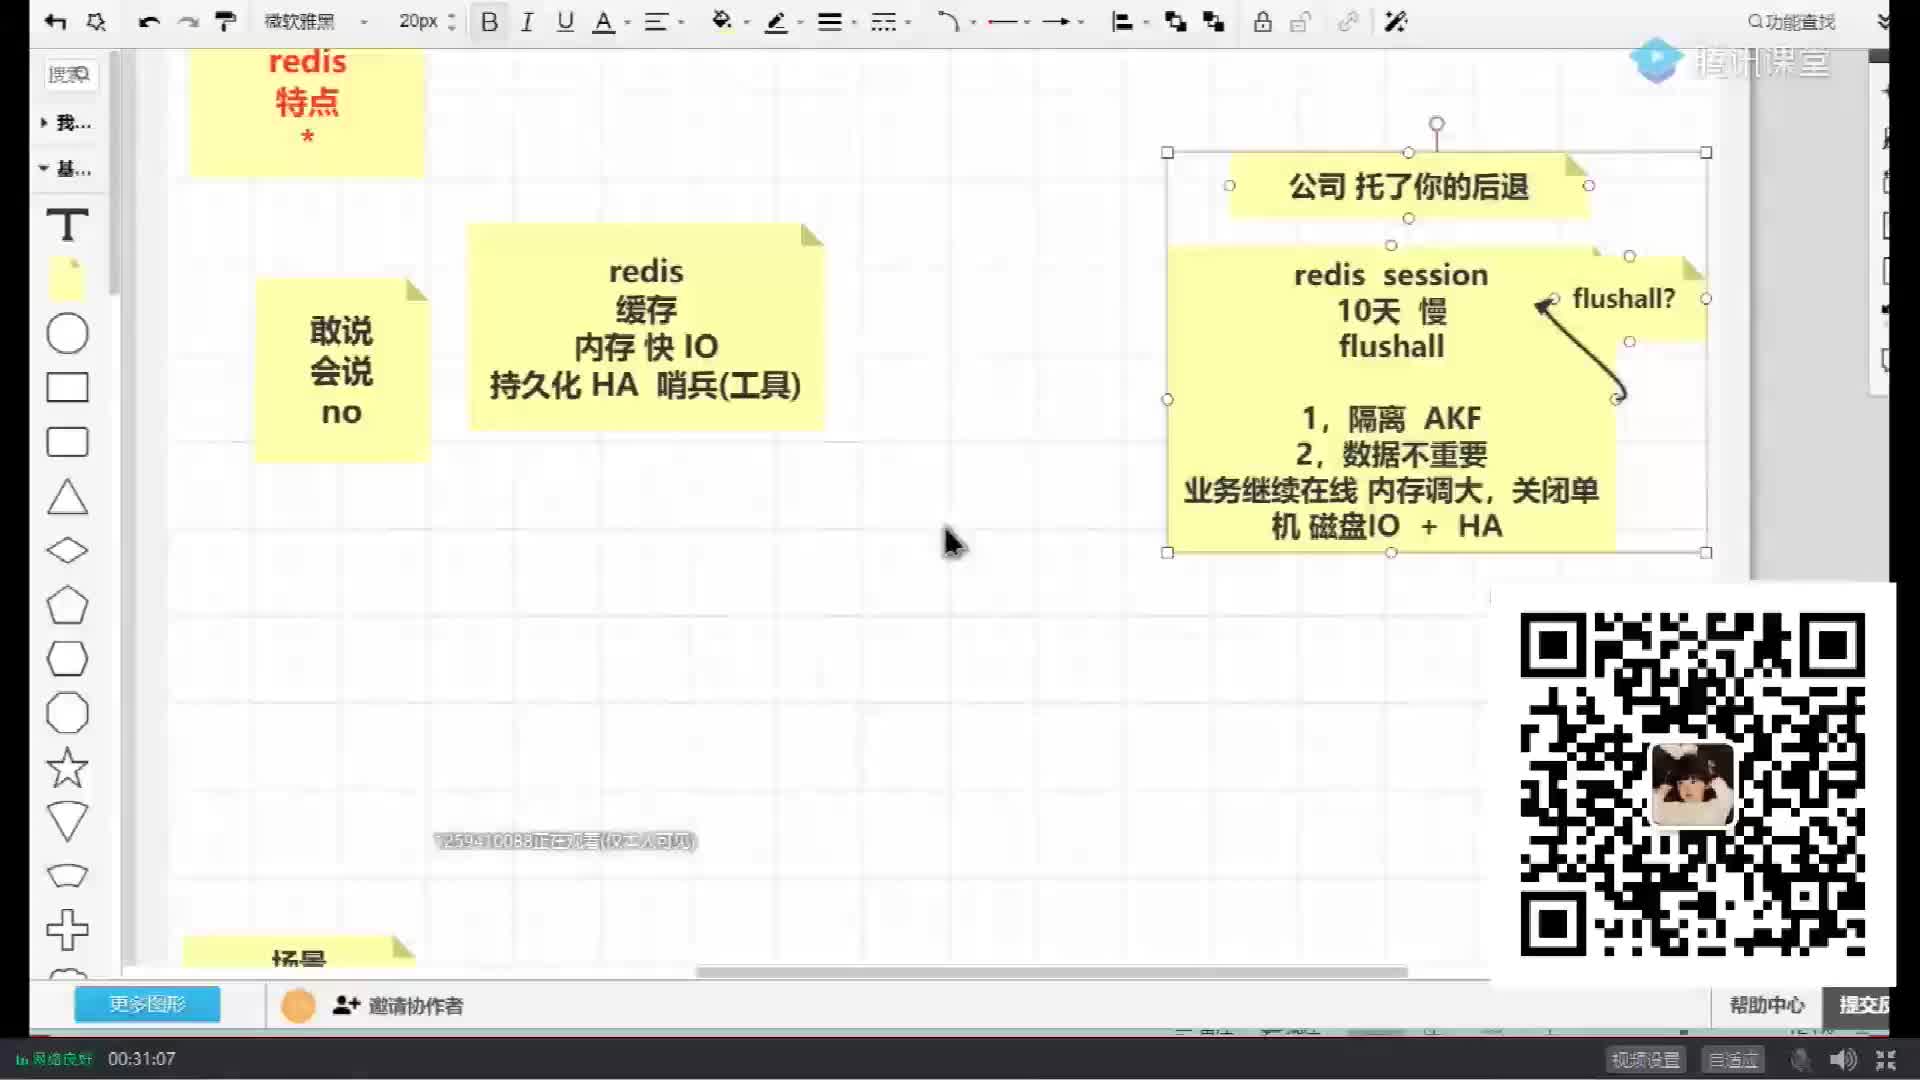Click 邀请协作者 invite collaborator
Screen dimensions: 1920x1080
pos(398,1006)
